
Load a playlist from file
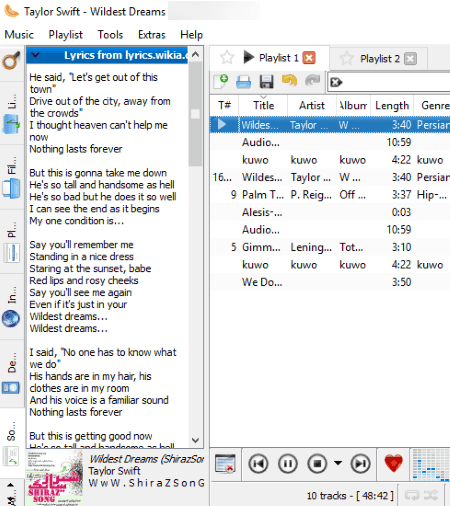(243, 81)
